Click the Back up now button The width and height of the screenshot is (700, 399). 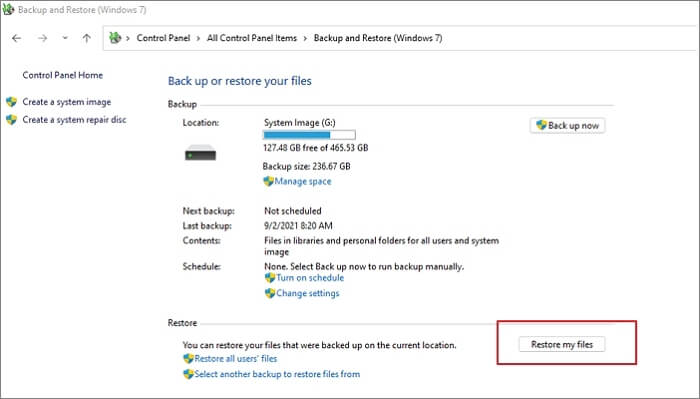pos(567,125)
